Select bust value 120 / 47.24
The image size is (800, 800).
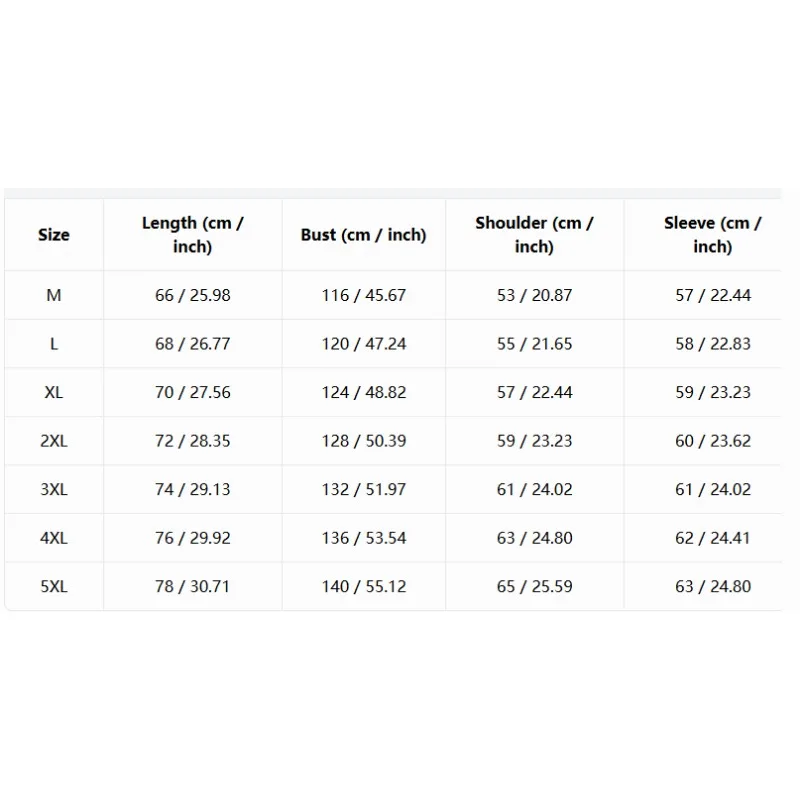pyautogui.click(x=363, y=344)
